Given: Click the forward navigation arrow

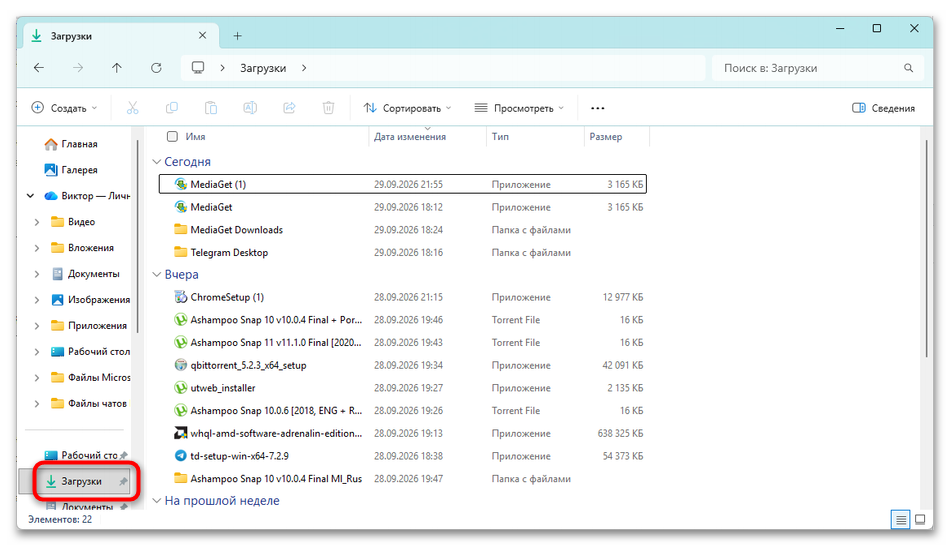Looking at the screenshot, I should pyautogui.click(x=78, y=68).
